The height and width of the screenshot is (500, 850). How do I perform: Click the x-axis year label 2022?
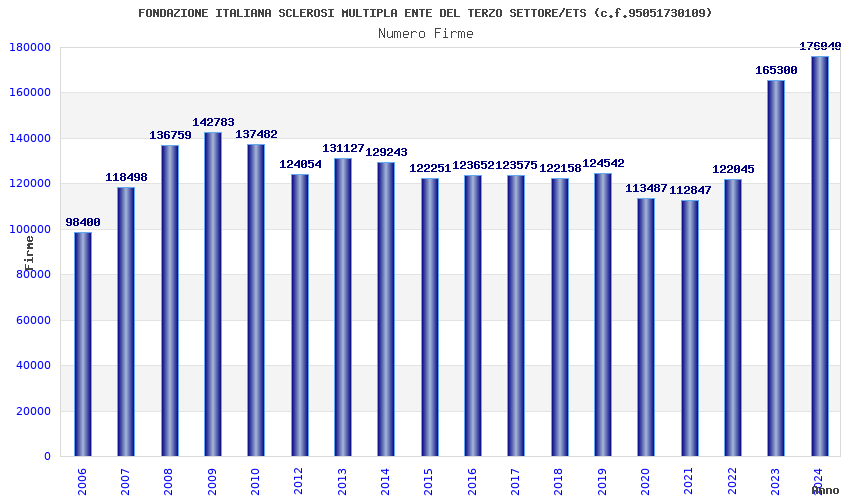point(732,482)
